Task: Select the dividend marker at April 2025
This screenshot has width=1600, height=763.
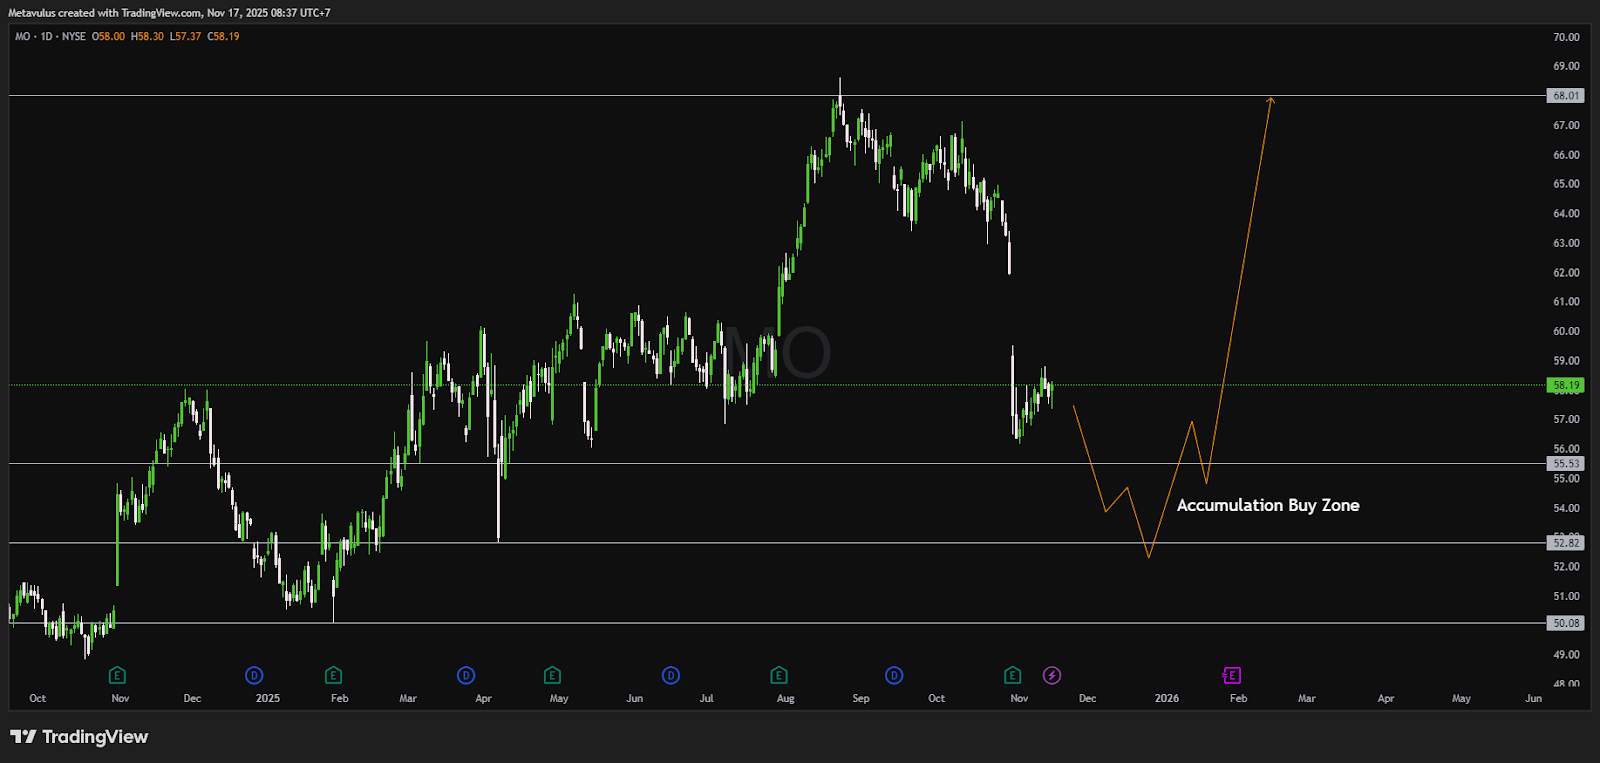Action: (x=466, y=676)
